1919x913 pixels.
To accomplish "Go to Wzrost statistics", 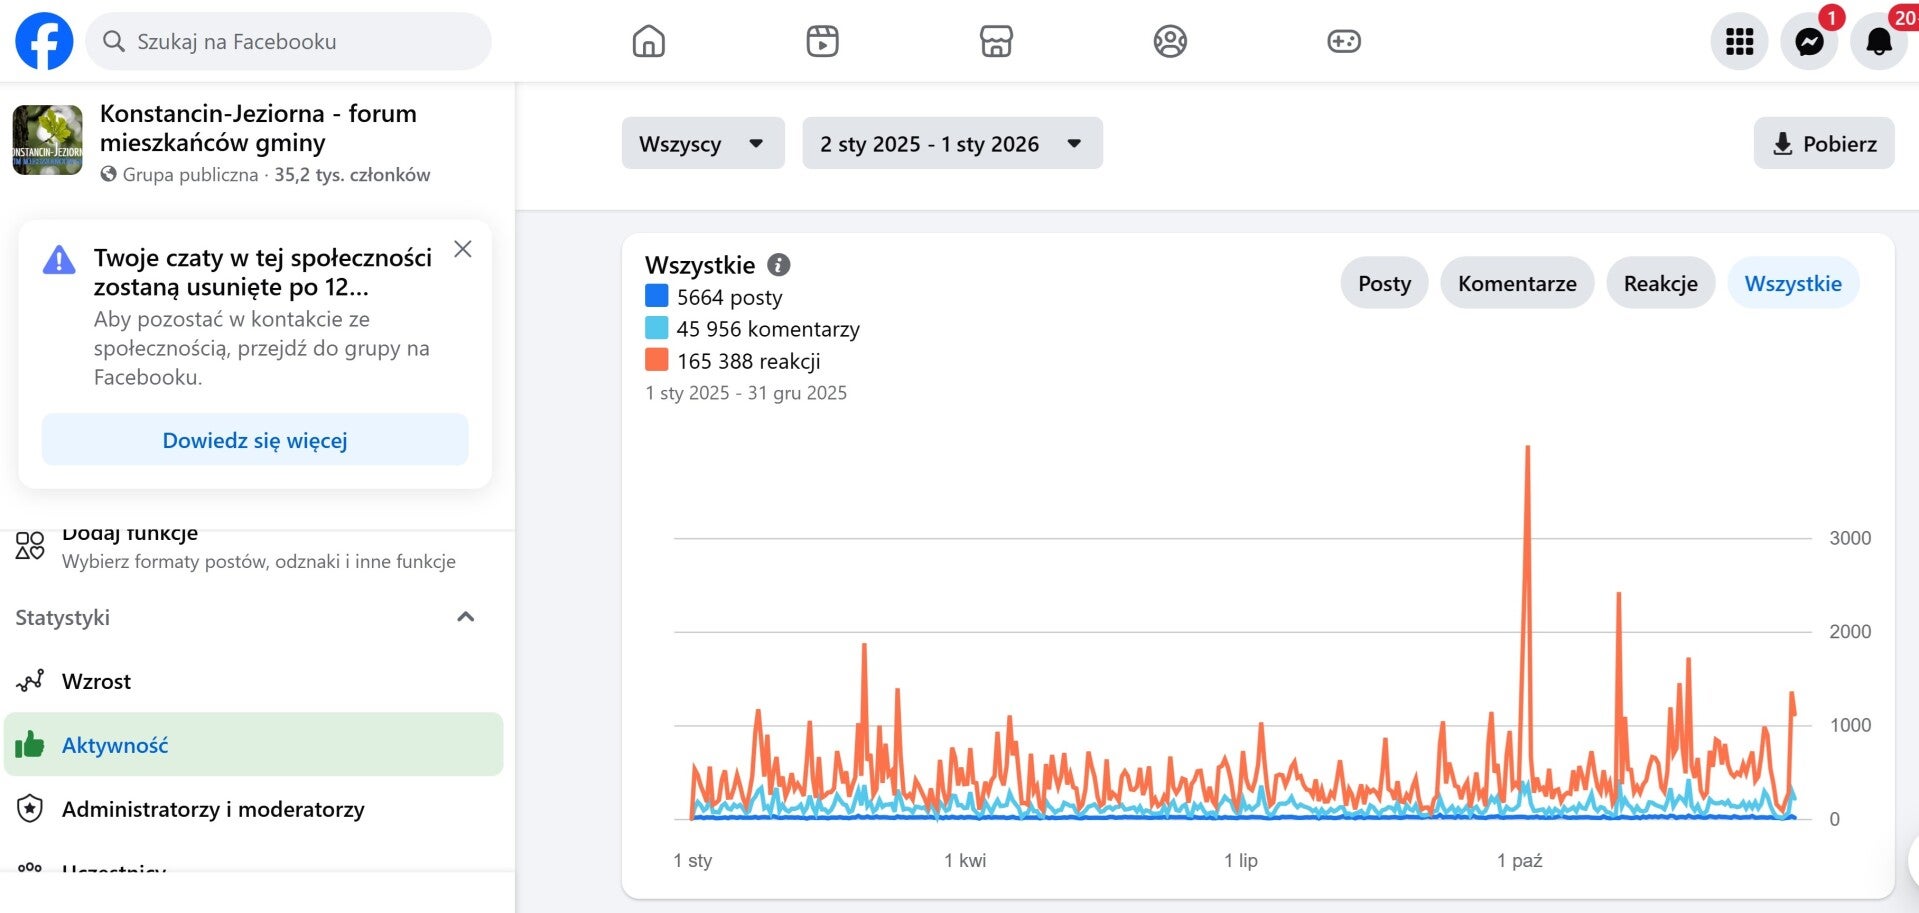I will coord(96,682).
